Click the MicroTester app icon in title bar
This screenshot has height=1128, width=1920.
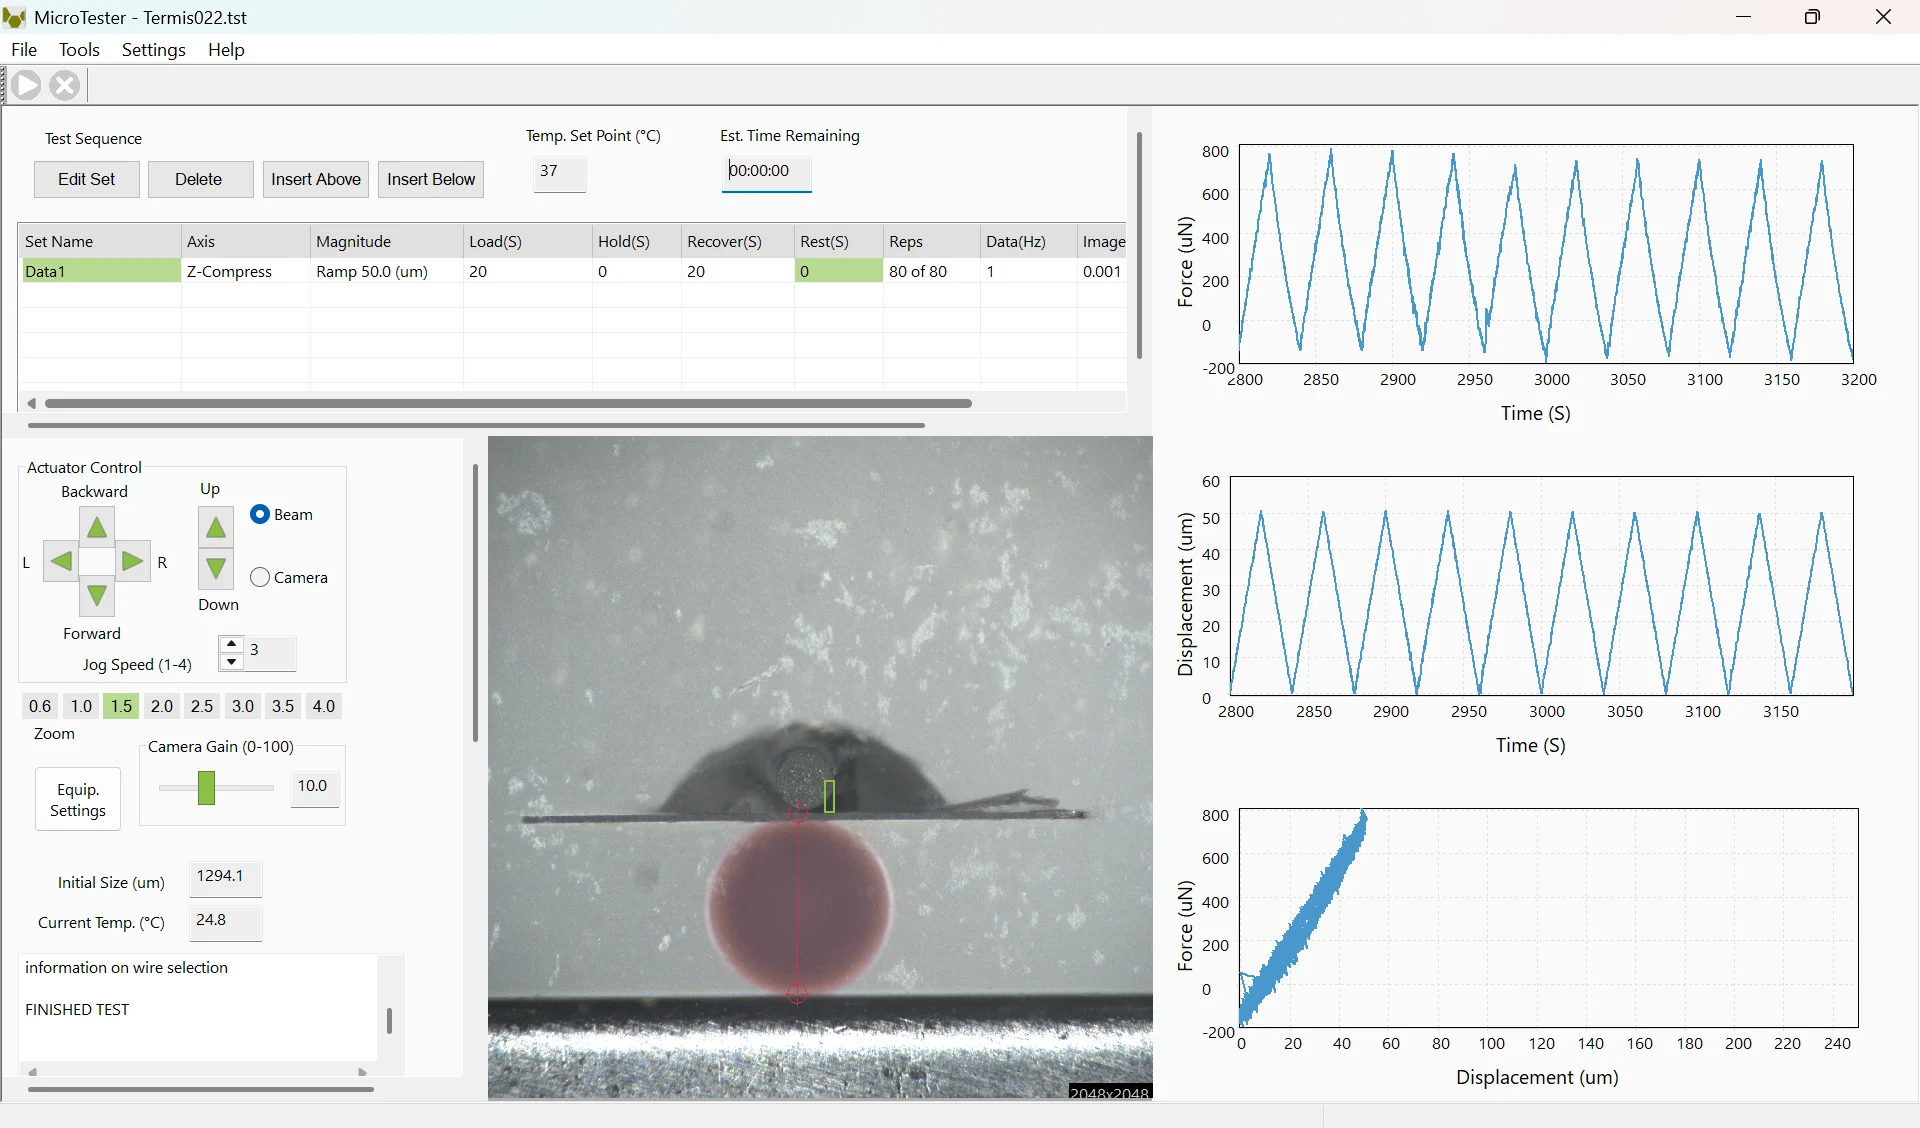(x=14, y=17)
